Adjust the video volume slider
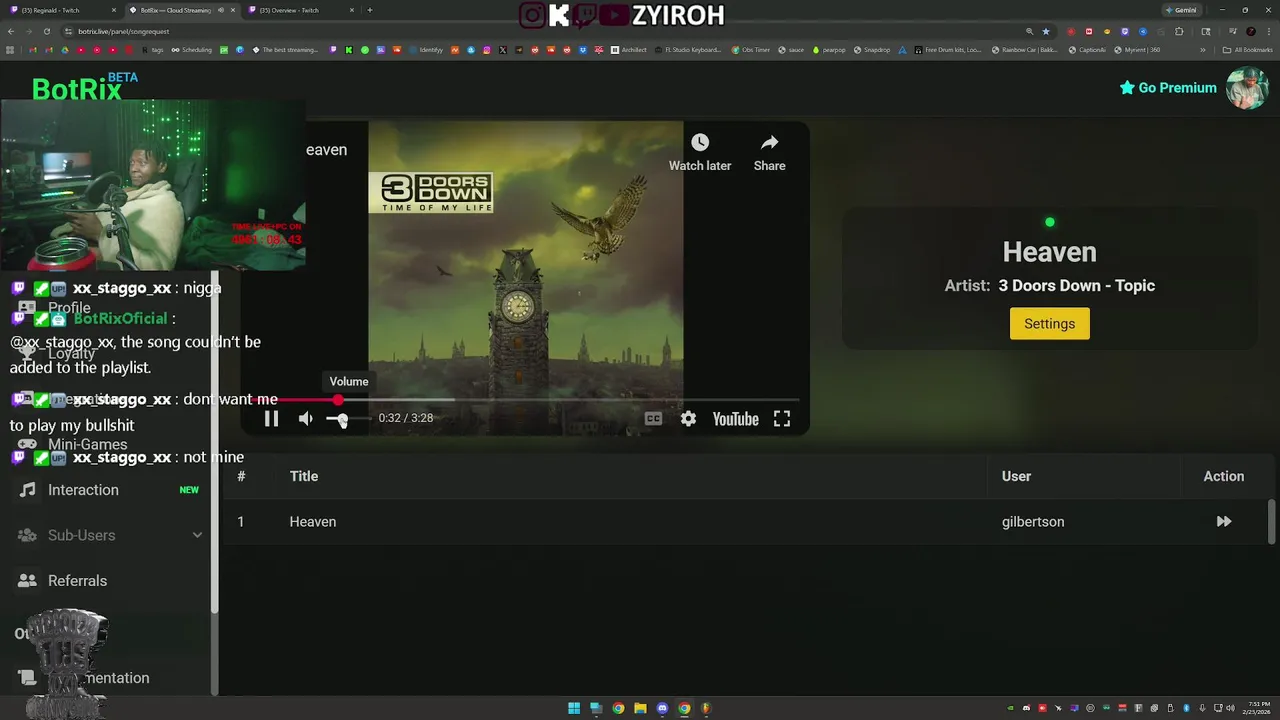The height and width of the screenshot is (720, 1280). click(x=347, y=419)
